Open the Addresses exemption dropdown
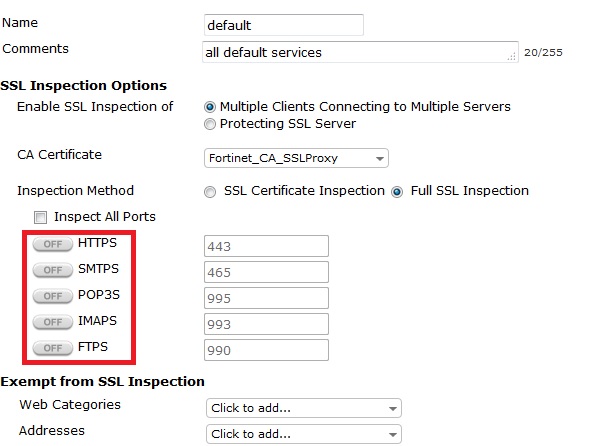 303,434
